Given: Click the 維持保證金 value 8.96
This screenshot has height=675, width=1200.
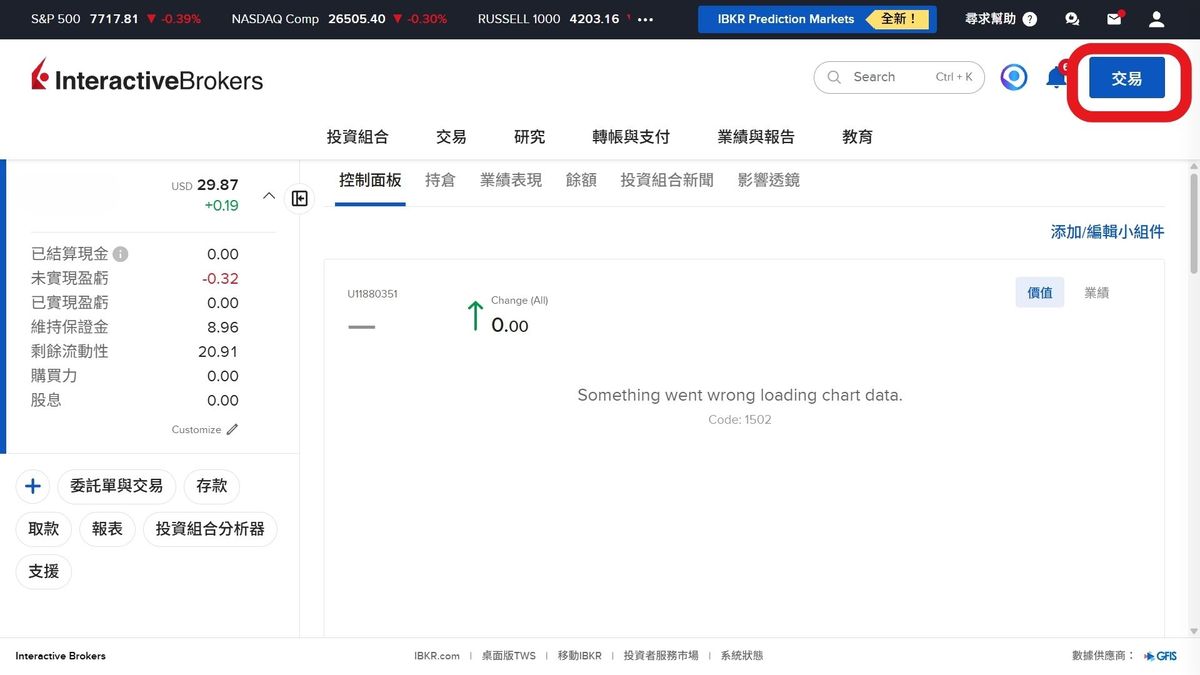Looking at the screenshot, I should pyautogui.click(x=223, y=327).
